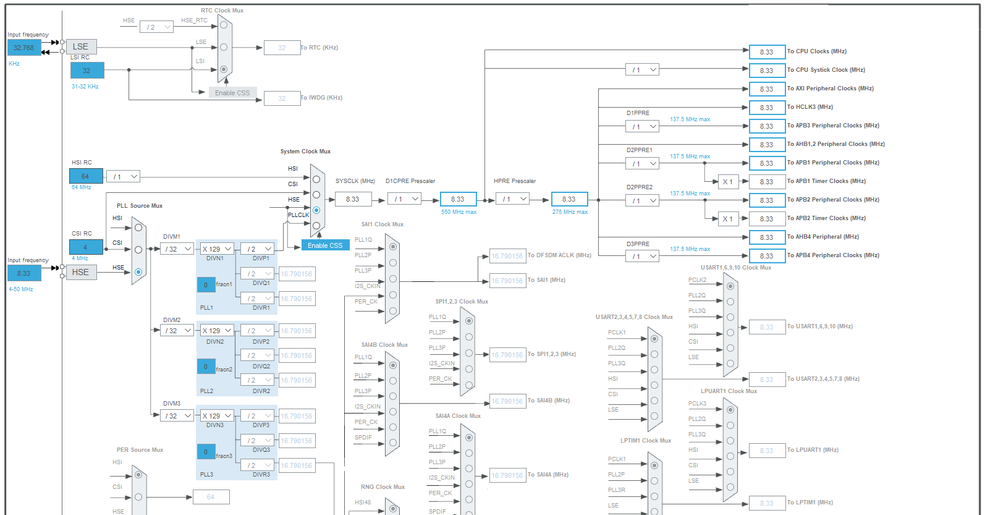Select PLLCLK in System Clock Mux
The height and width of the screenshot is (515, 998).
coord(316,225)
